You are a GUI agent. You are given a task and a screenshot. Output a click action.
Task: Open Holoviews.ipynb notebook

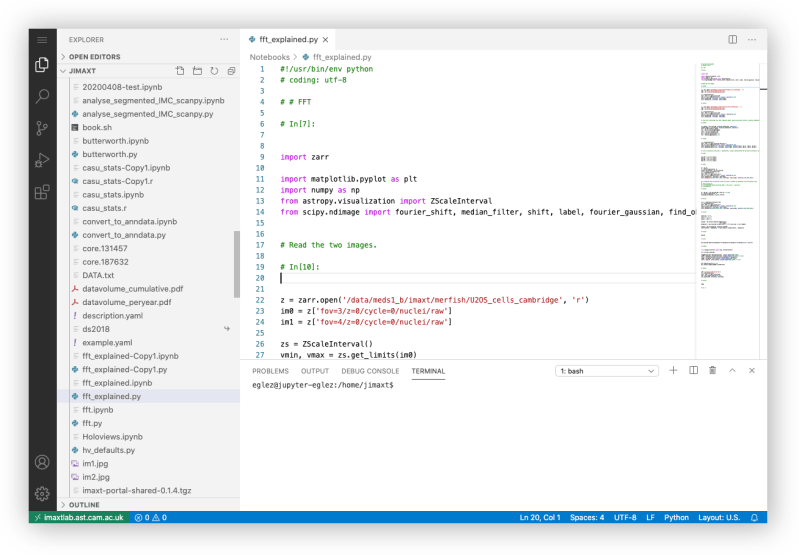112,437
